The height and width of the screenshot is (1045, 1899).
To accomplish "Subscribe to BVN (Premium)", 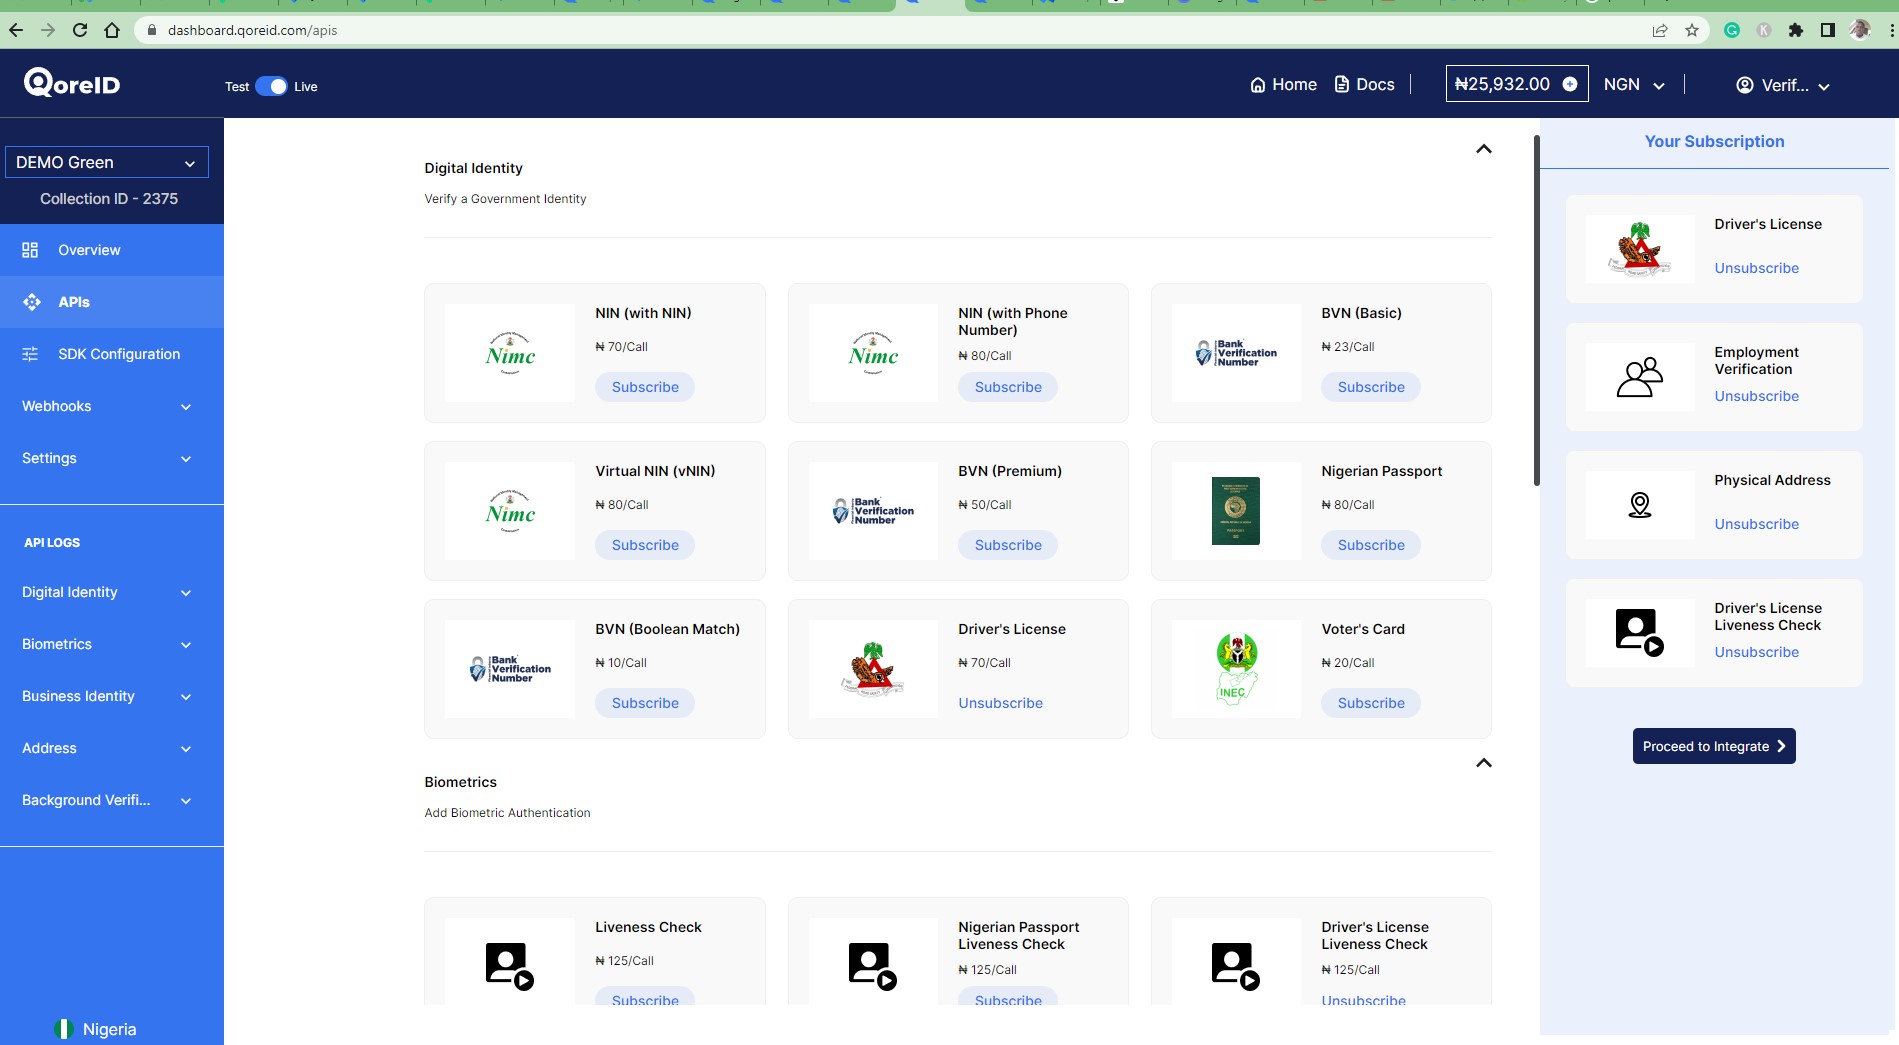I will 1008,545.
